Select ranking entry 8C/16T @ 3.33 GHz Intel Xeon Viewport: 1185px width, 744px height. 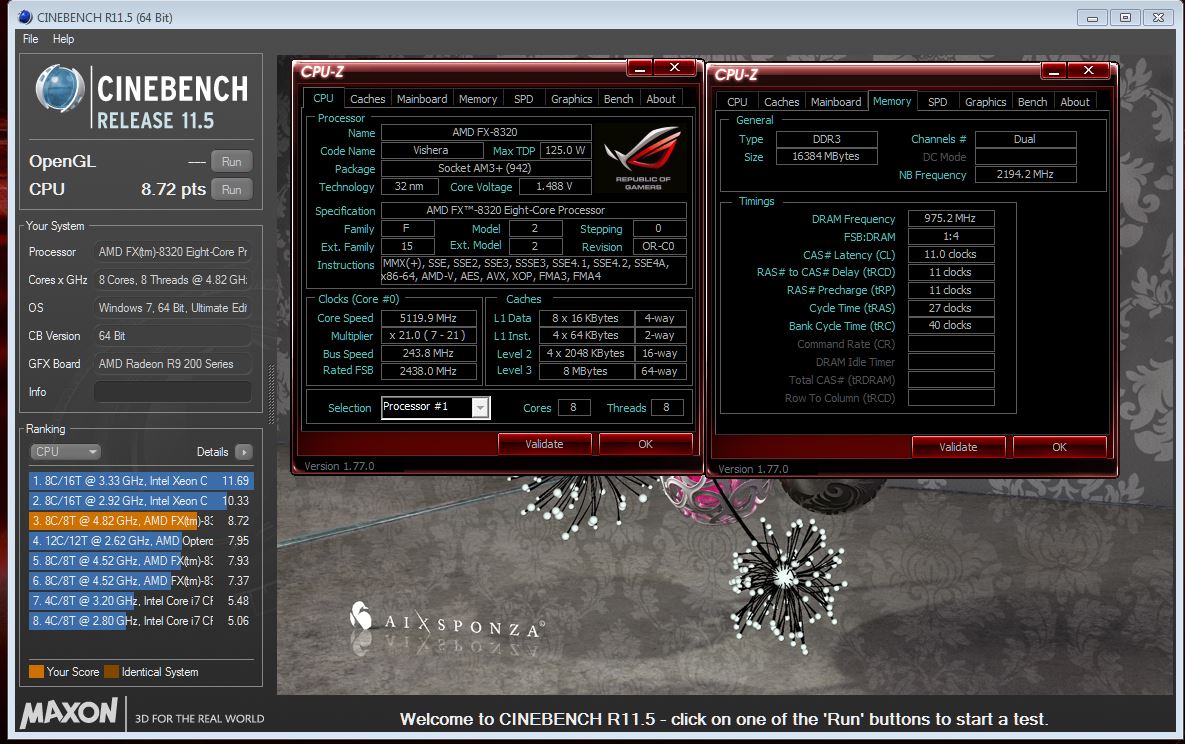(141, 481)
